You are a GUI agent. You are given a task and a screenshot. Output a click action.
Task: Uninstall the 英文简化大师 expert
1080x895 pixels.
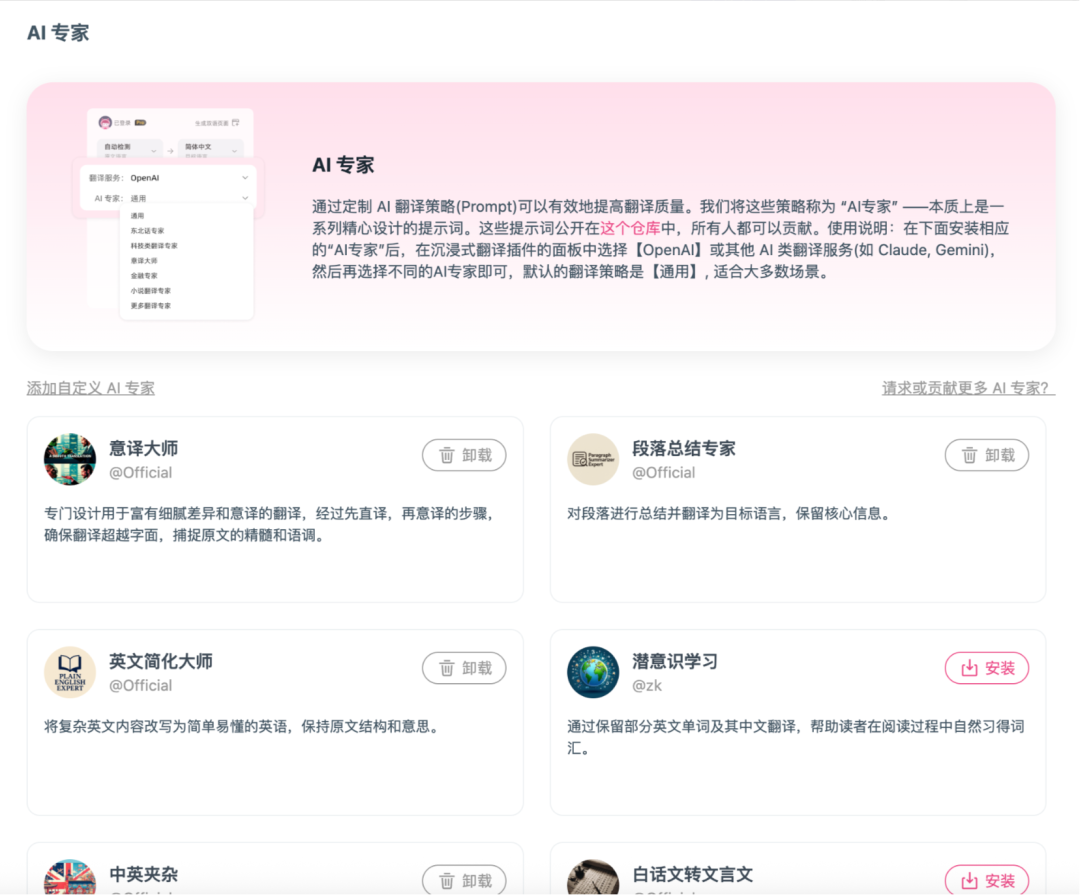[x=464, y=668]
